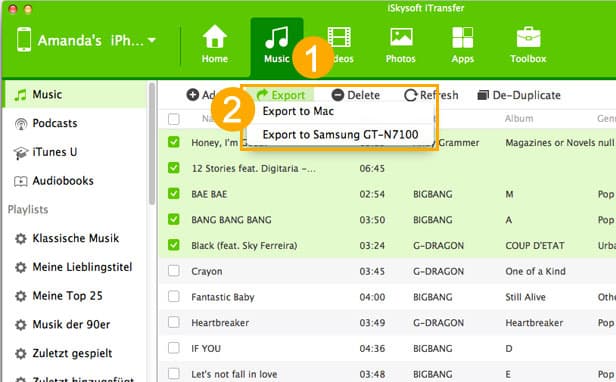Viewport: 616px width, 382px height.
Task: Click gear icon beside Meine Top 25
Action: [20, 296]
